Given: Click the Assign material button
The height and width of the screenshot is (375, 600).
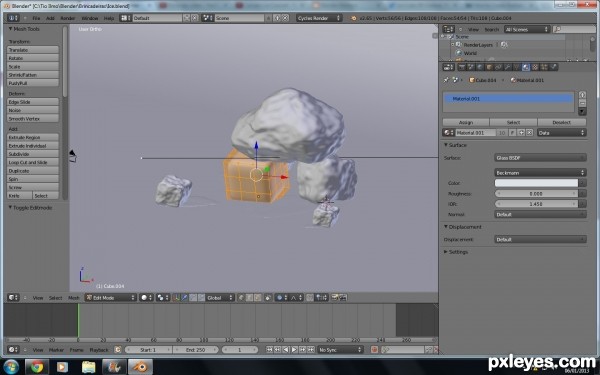Looking at the screenshot, I should point(466,122).
